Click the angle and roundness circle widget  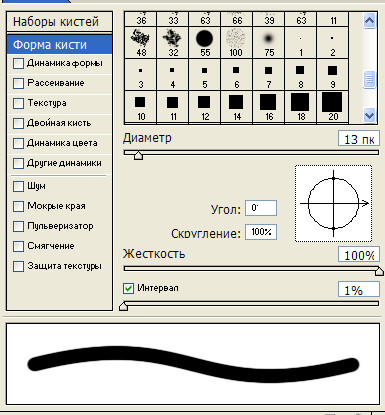333,203
